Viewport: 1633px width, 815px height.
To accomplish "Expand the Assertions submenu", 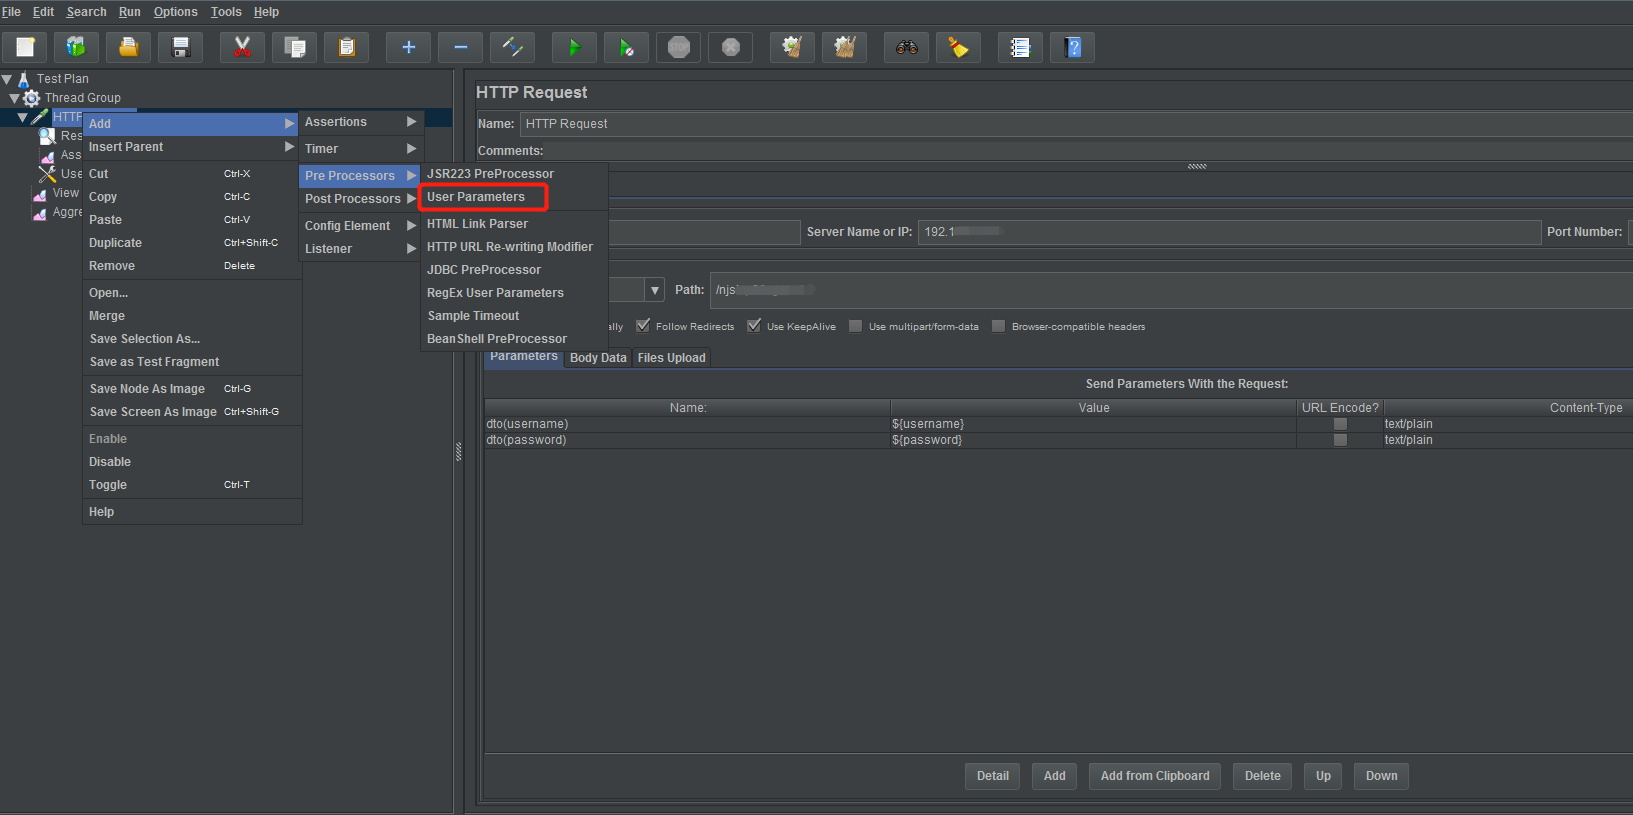I will [361, 122].
